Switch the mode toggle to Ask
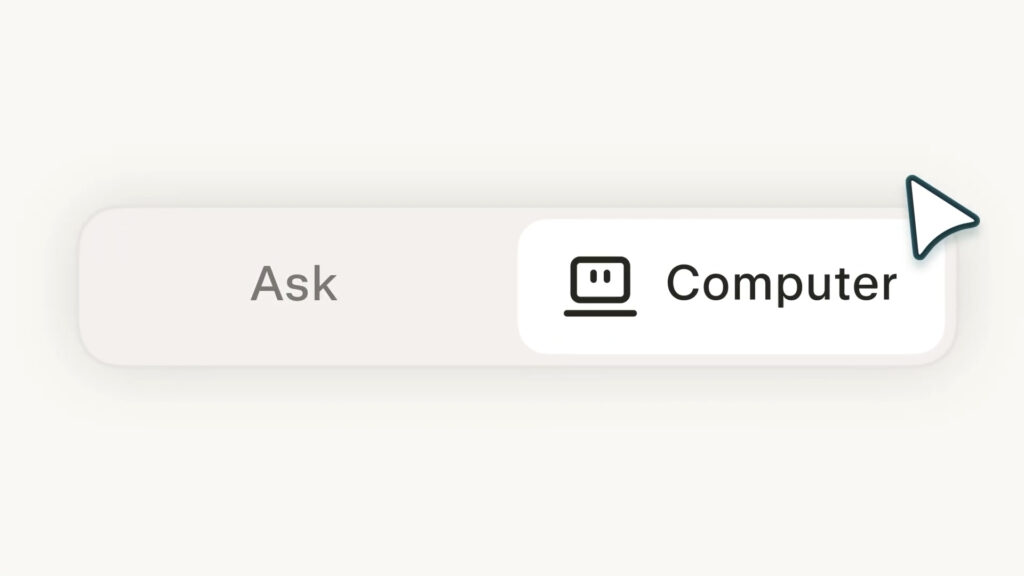 click(x=294, y=285)
